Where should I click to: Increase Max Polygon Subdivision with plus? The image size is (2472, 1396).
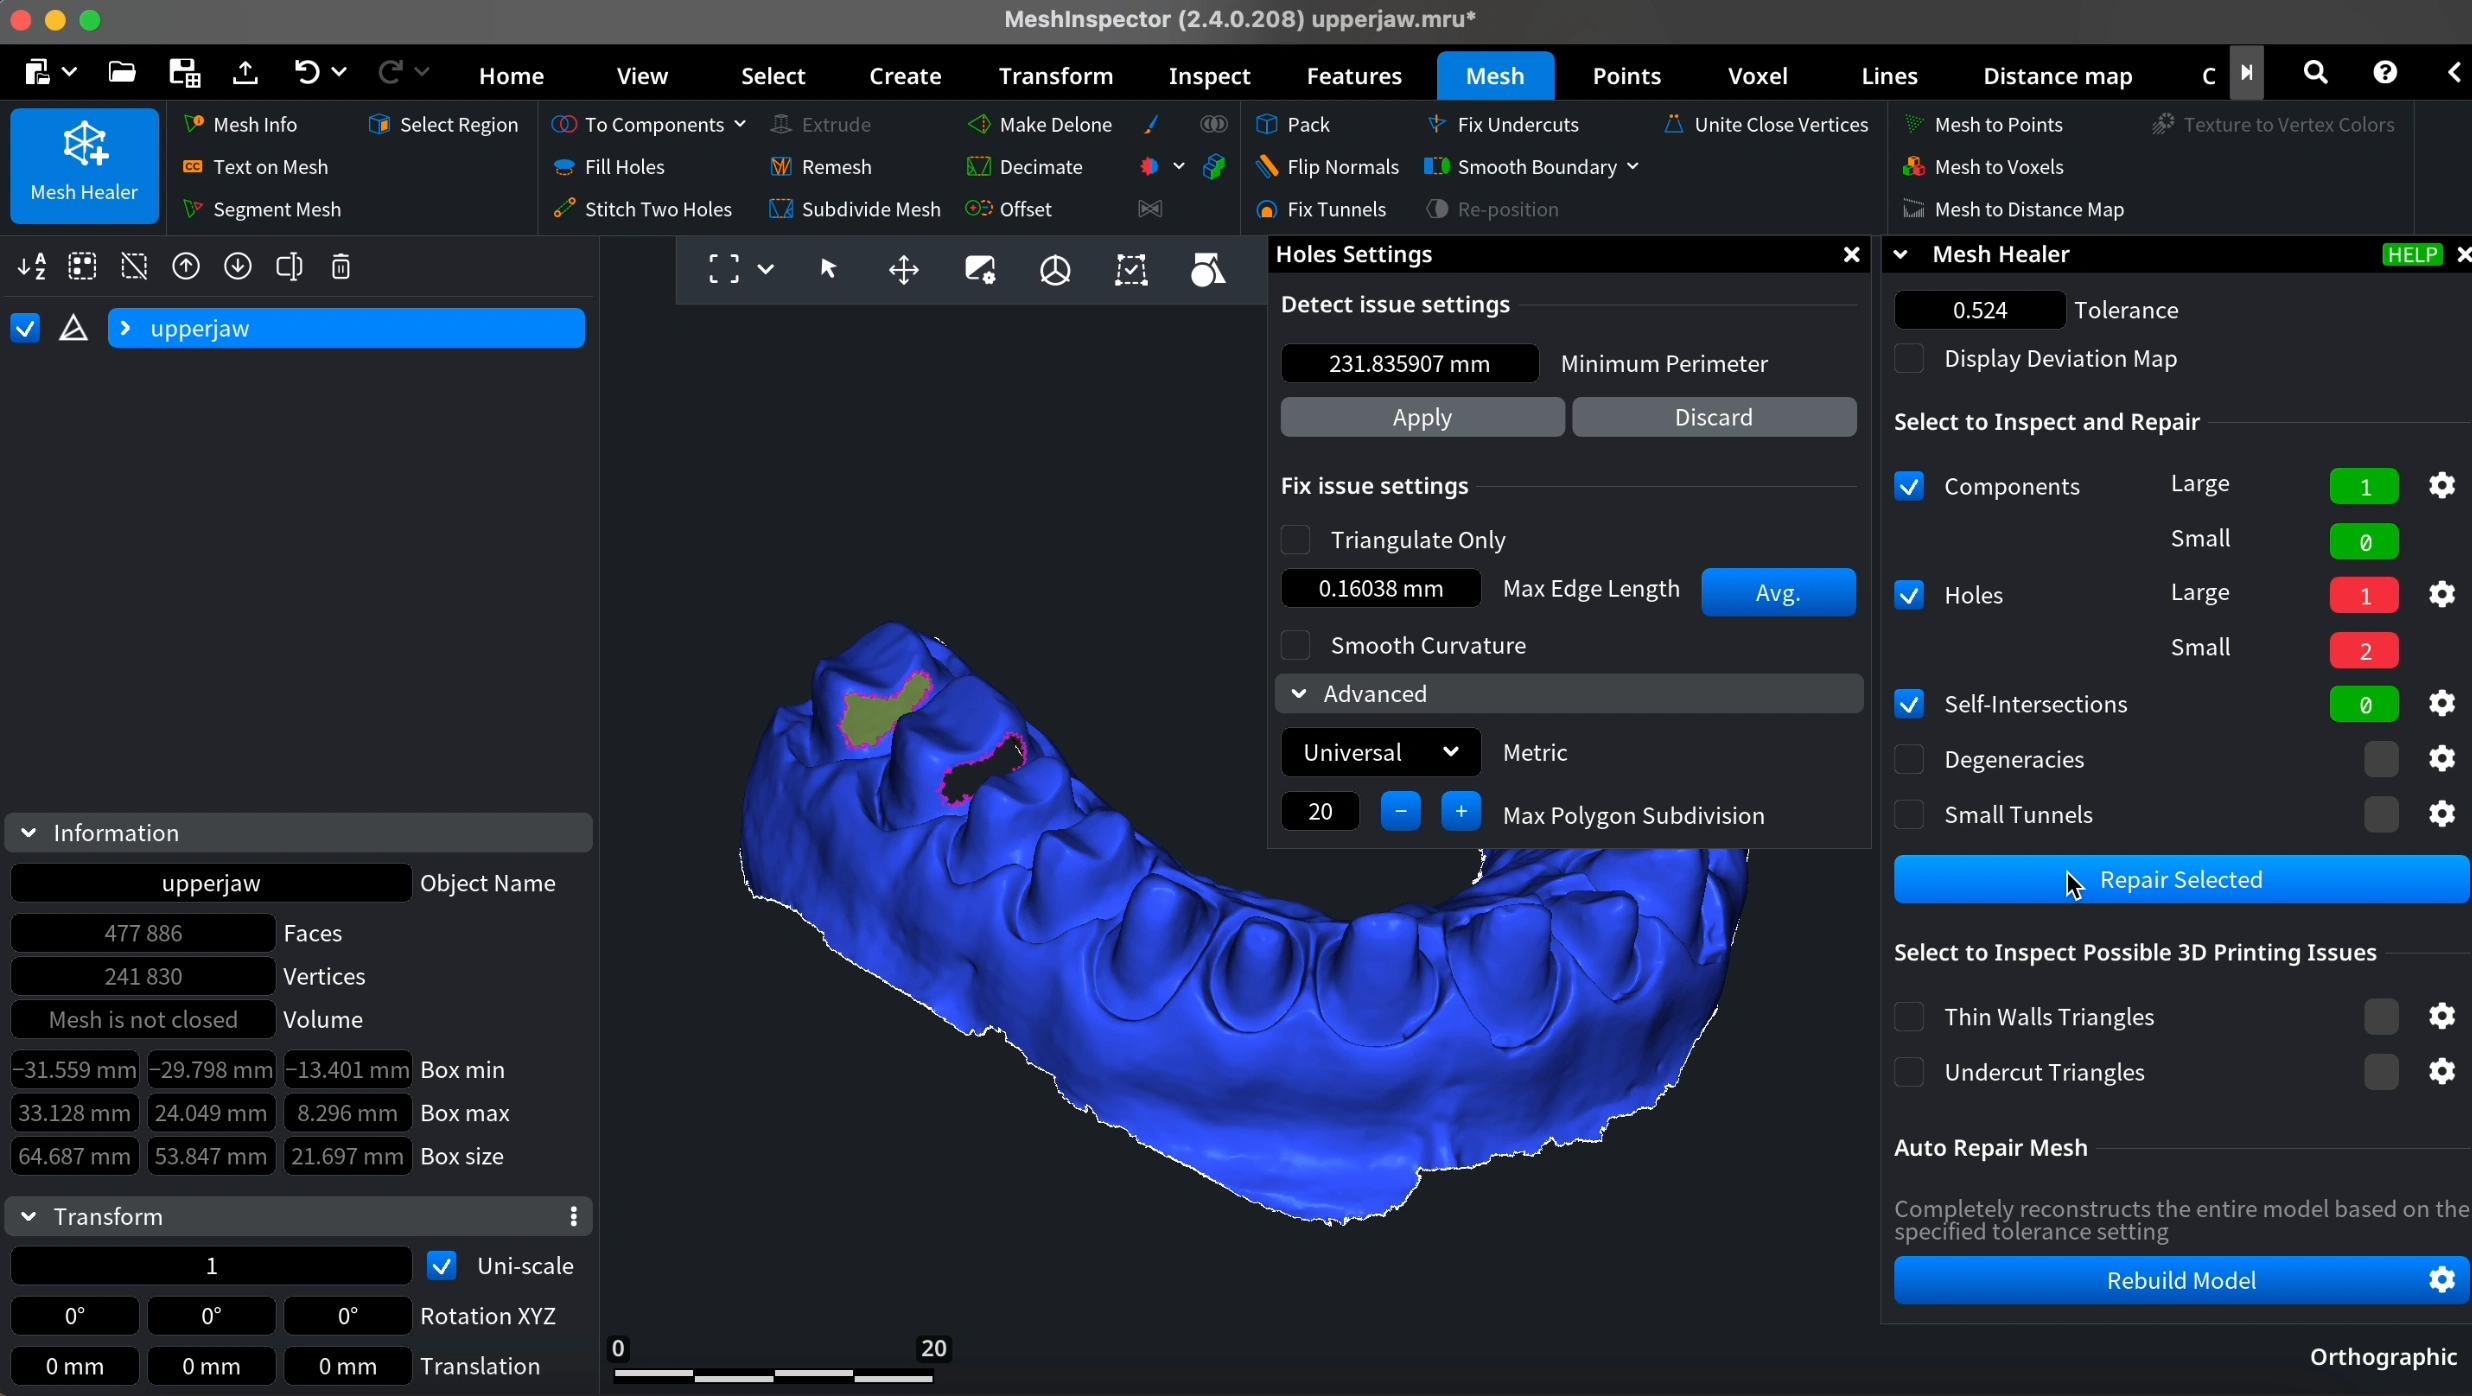click(1461, 811)
